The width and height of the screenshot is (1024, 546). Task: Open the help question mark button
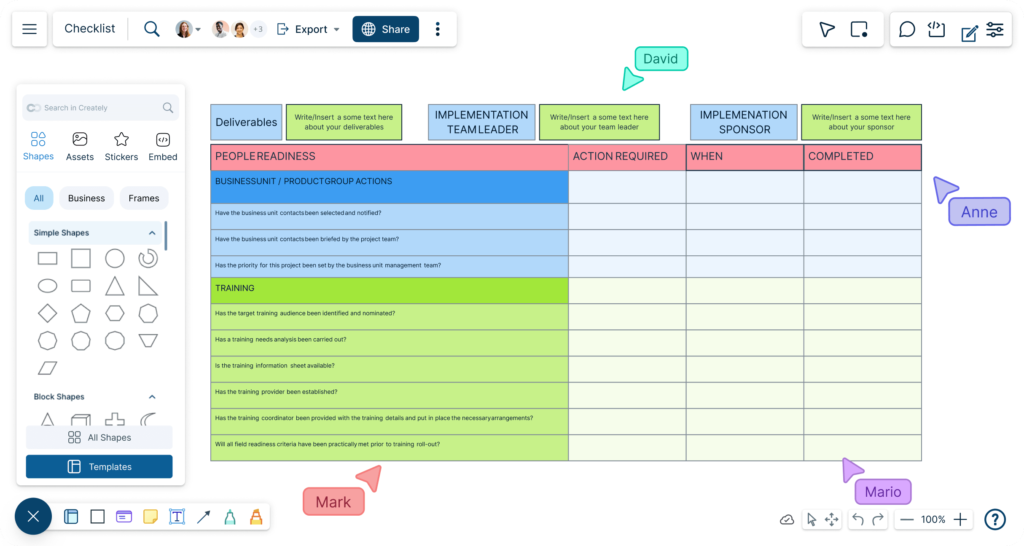pyautogui.click(x=995, y=520)
